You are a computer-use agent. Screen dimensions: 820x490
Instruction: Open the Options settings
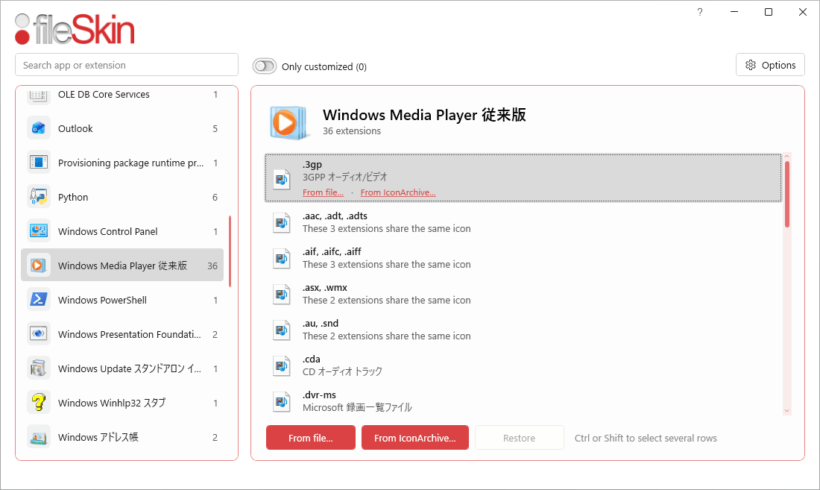770,65
